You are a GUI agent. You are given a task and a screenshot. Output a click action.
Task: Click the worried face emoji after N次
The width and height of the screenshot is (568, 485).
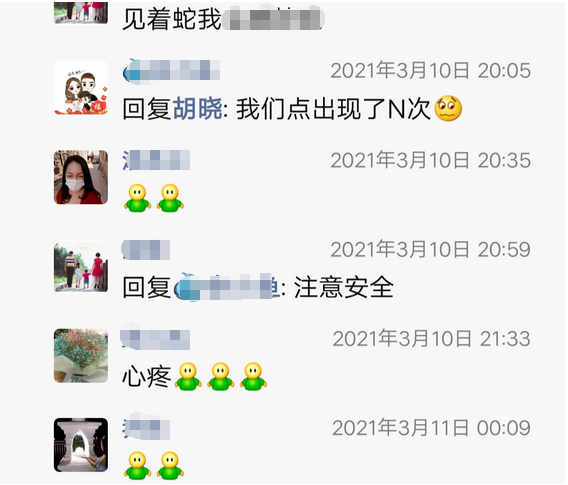pos(448,108)
